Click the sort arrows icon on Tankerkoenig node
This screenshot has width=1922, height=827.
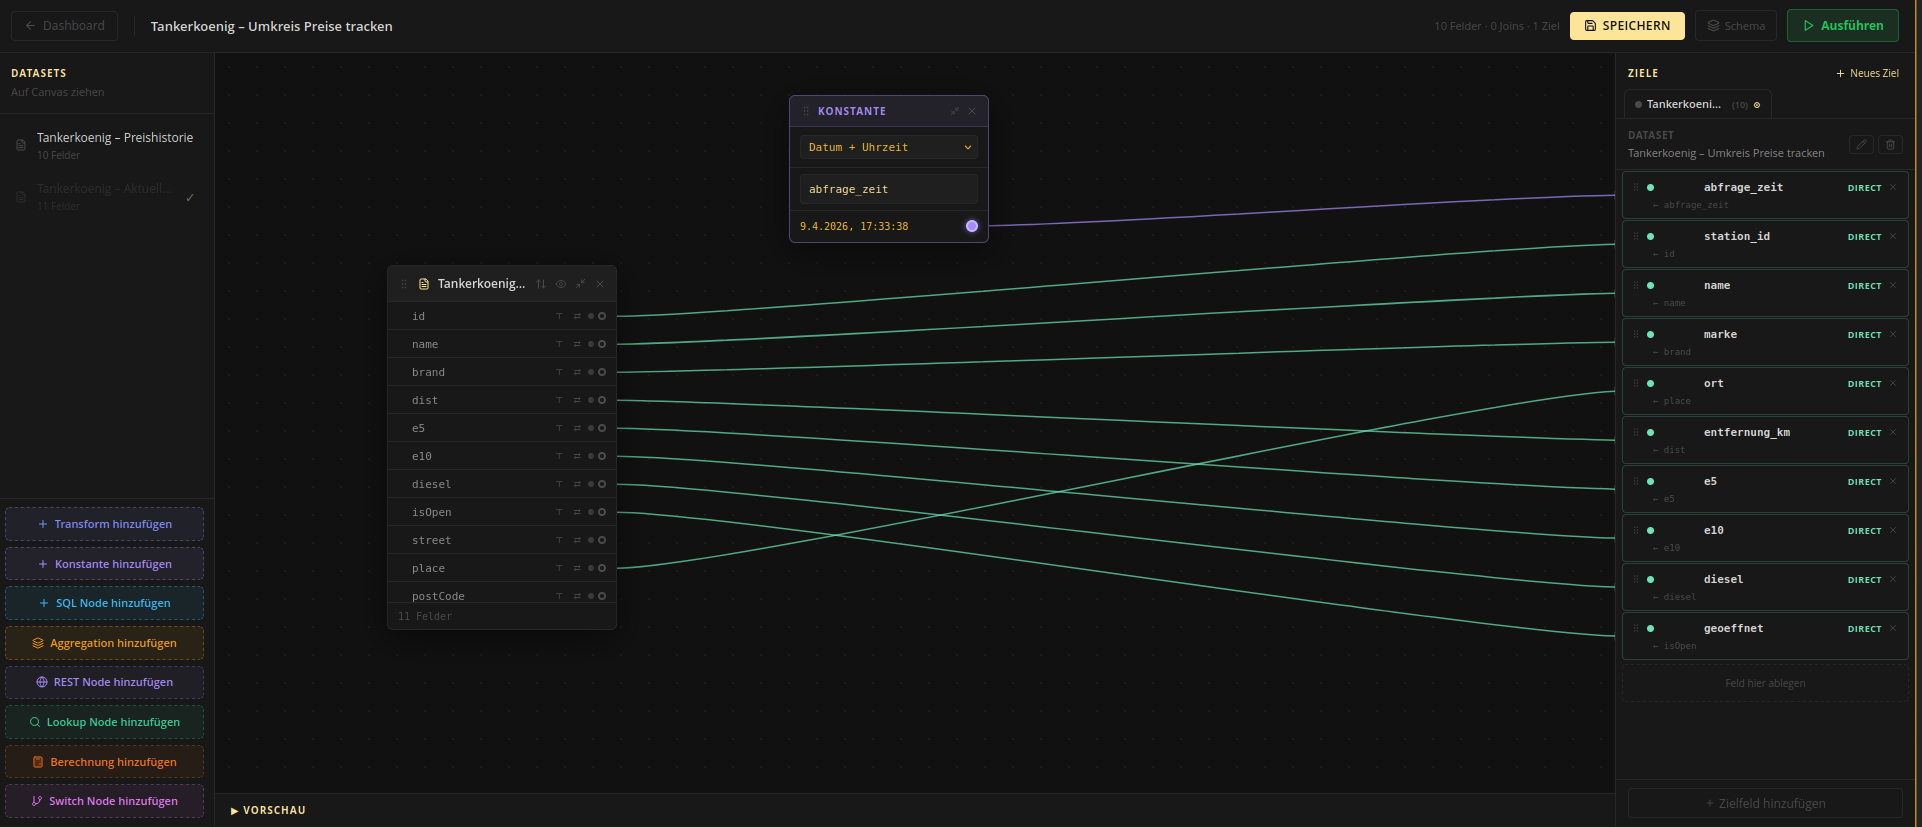[x=541, y=284]
